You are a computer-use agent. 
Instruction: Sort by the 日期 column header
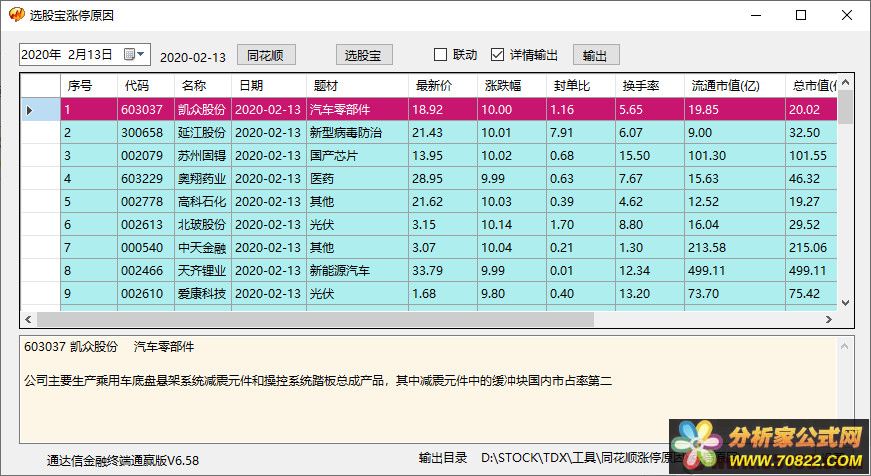[269, 86]
